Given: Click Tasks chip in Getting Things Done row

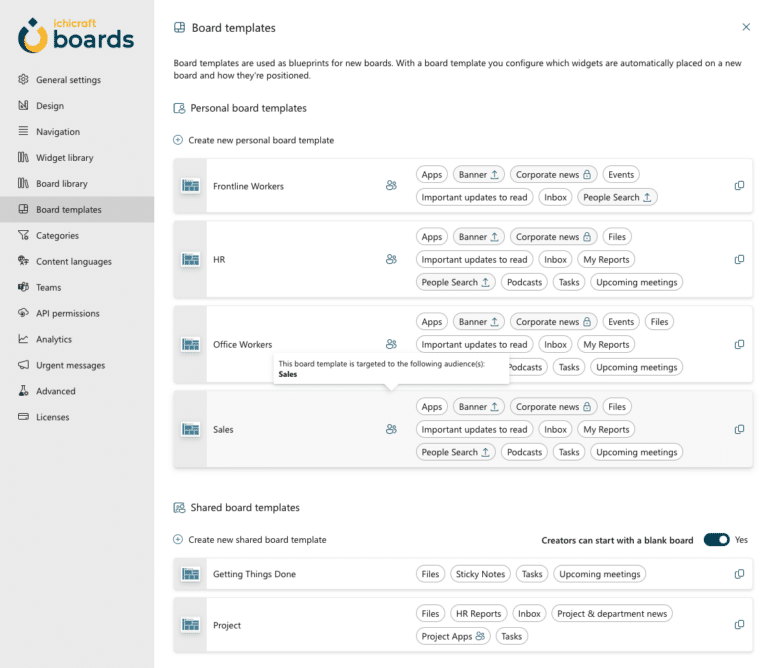Looking at the screenshot, I should (x=532, y=574).
